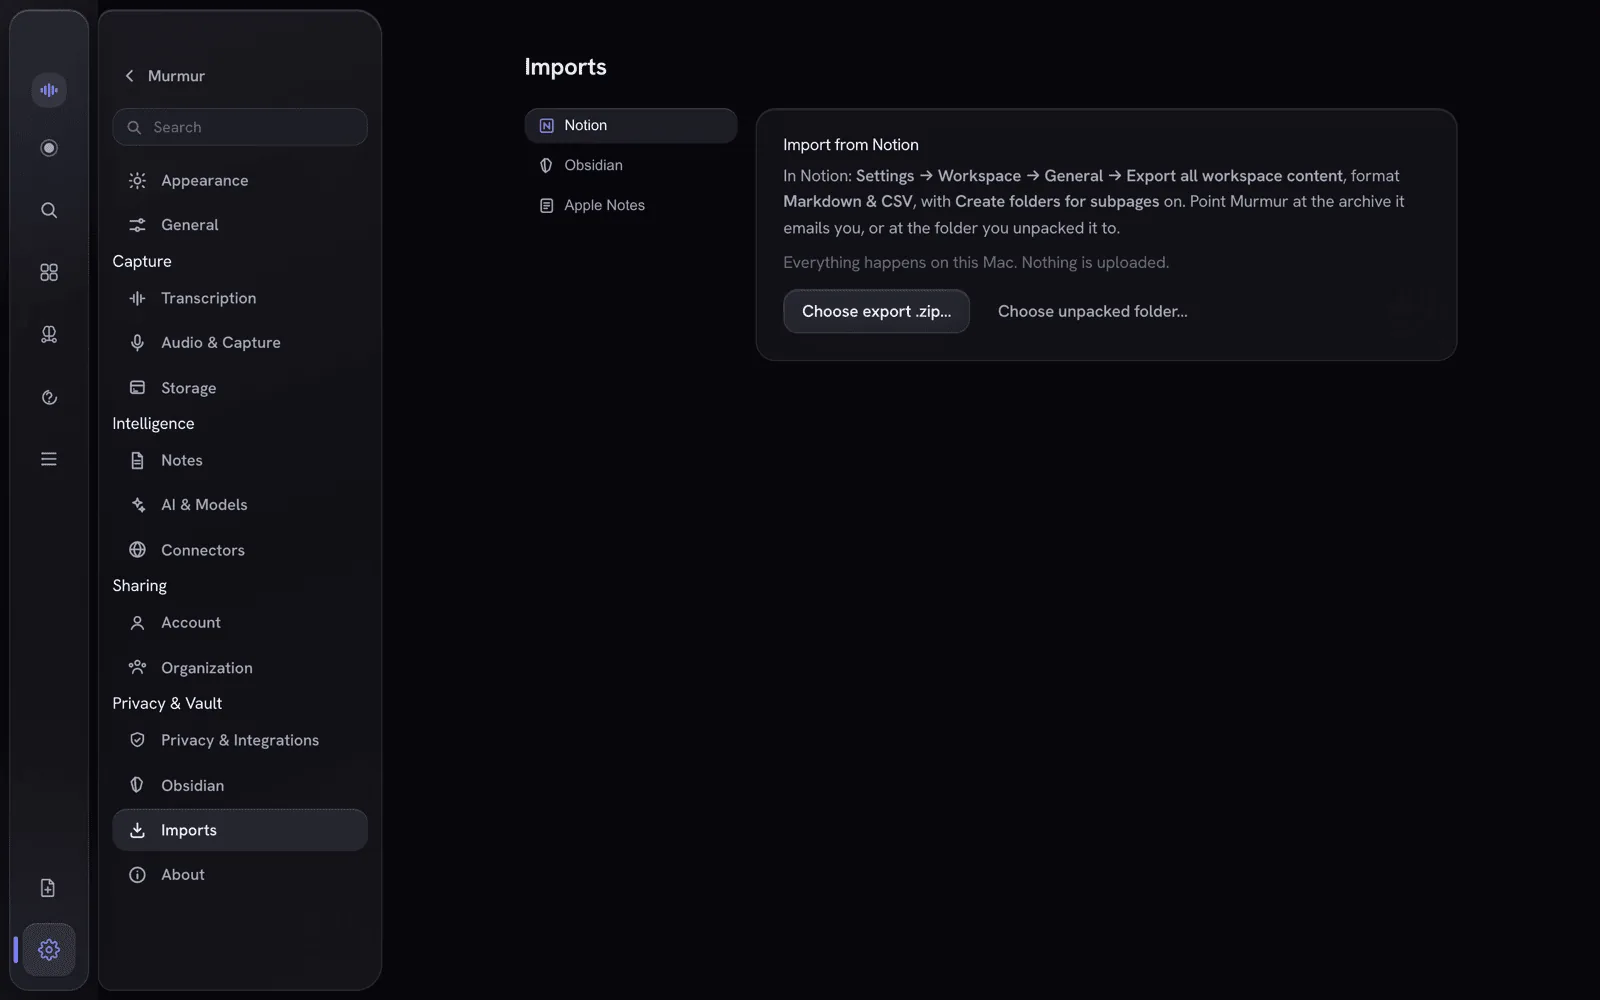
Task: Click the "Imports" page title
Action: (566, 67)
